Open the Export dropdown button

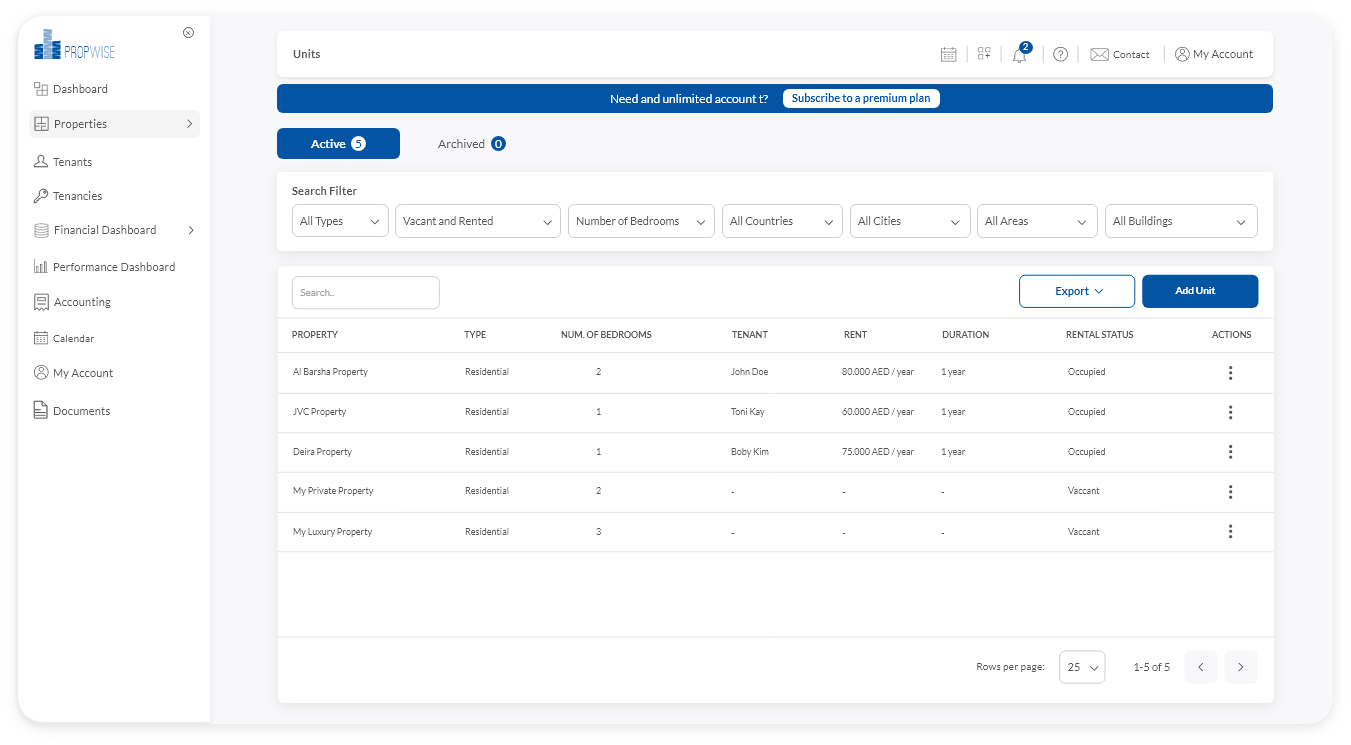(1076, 291)
